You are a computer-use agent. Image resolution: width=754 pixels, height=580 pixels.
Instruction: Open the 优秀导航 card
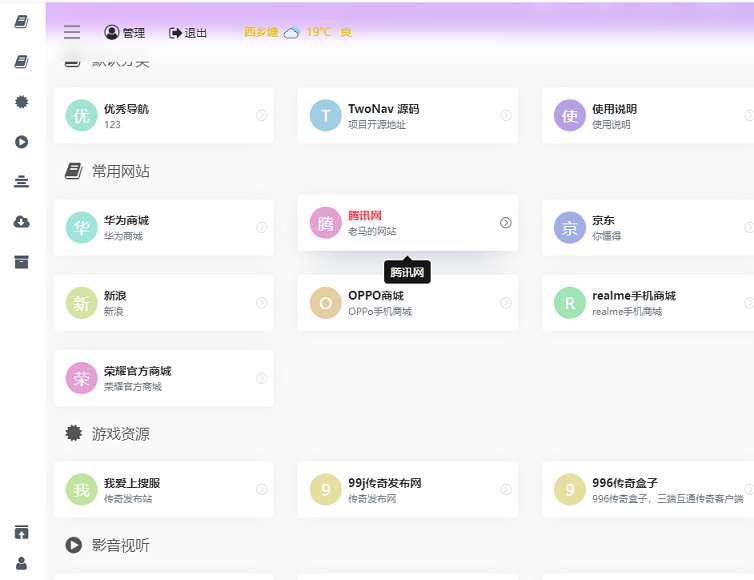(164, 115)
